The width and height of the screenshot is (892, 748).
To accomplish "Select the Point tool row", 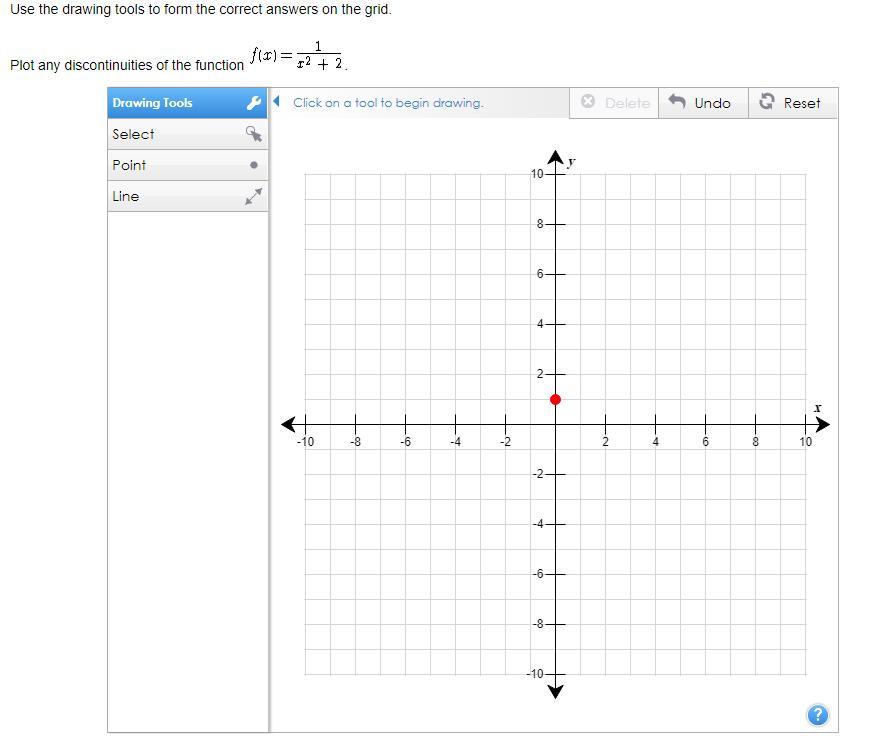I will click(188, 166).
